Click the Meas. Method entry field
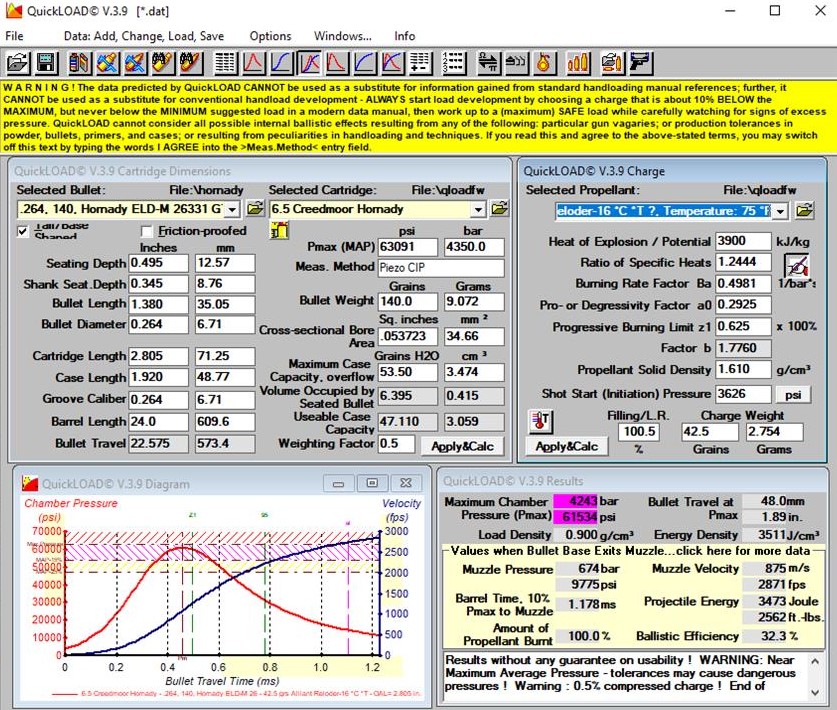This screenshot has height=710, width=837. click(x=441, y=267)
